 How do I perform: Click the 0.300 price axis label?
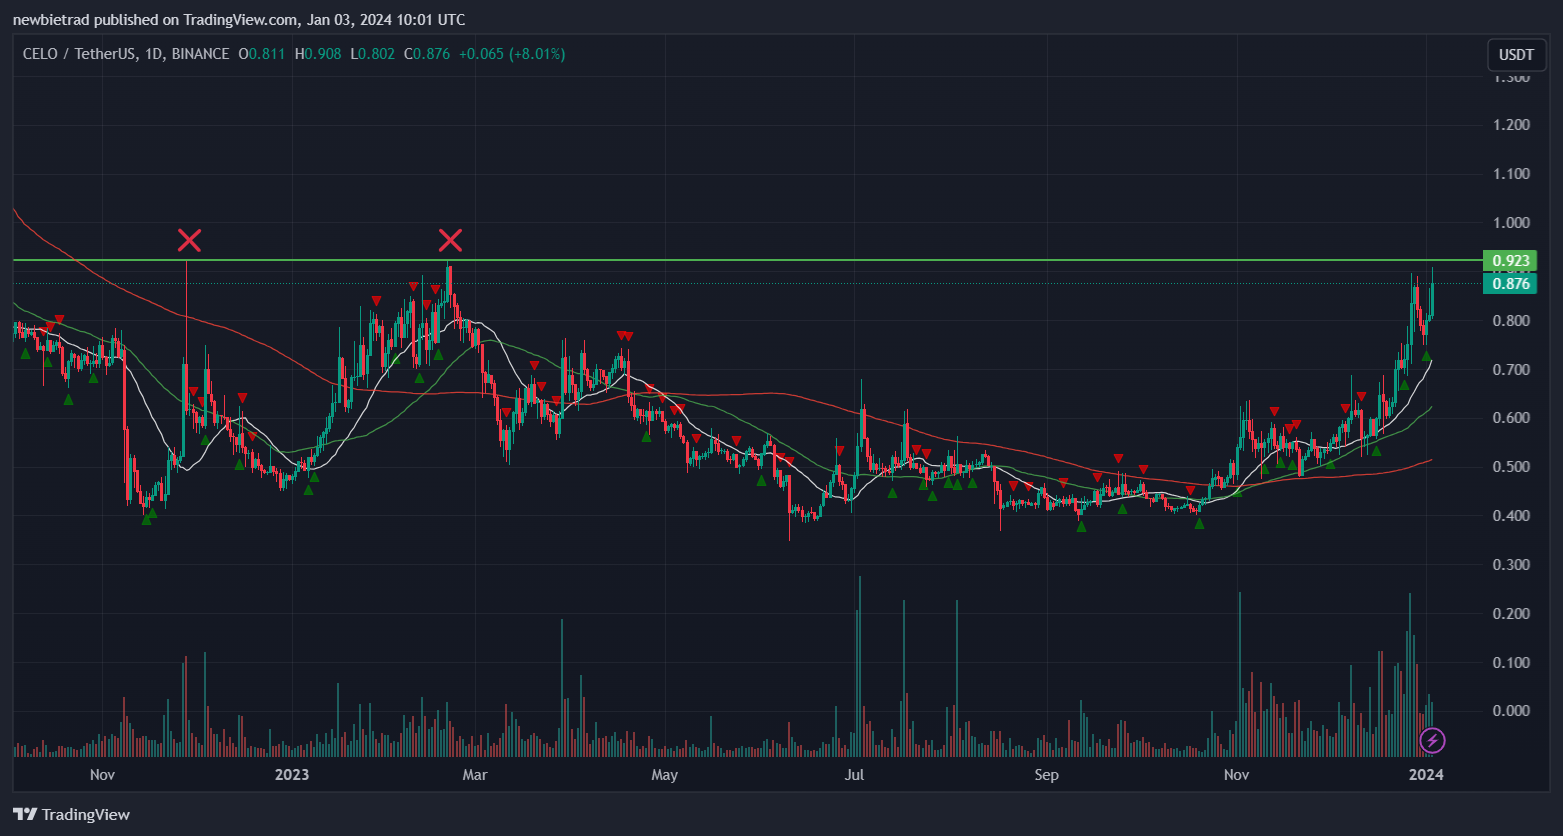pyautogui.click(x=1510, y=565)
